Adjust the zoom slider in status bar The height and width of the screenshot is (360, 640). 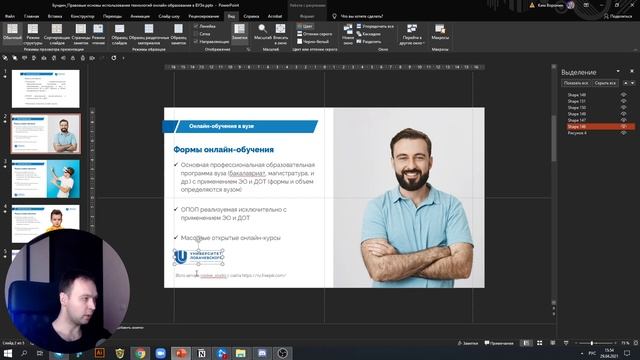point(592,343)
